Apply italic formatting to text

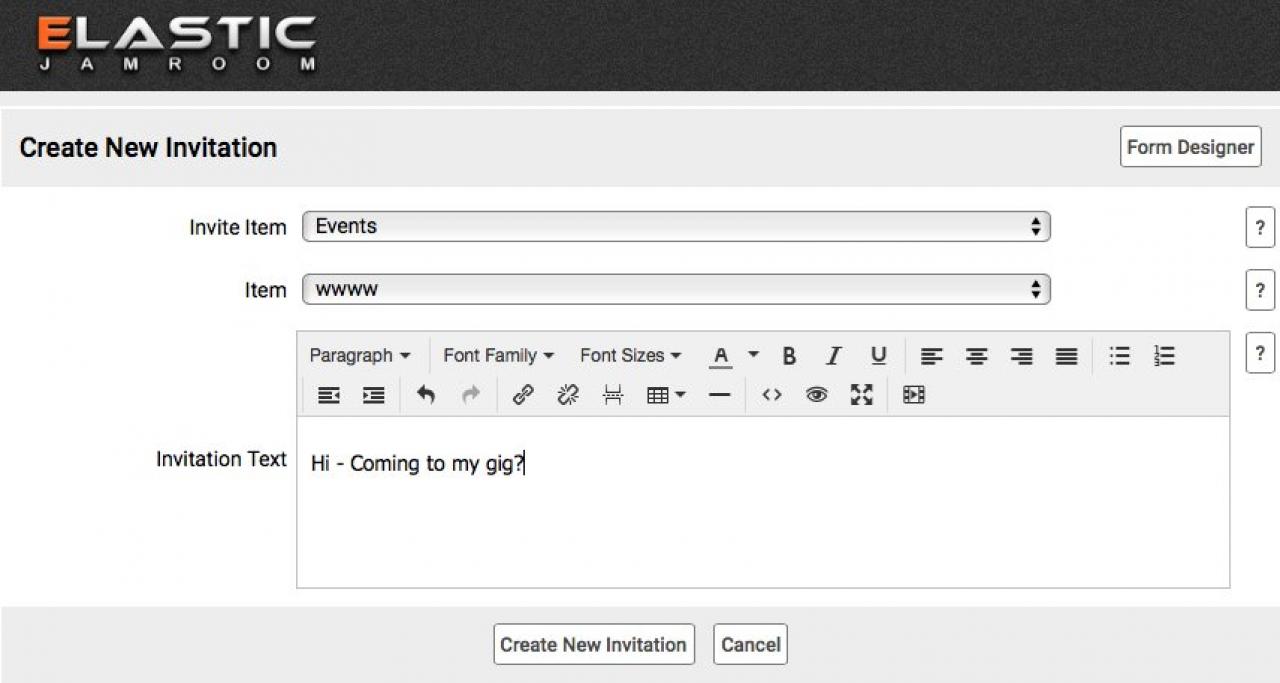pos(833,356)
